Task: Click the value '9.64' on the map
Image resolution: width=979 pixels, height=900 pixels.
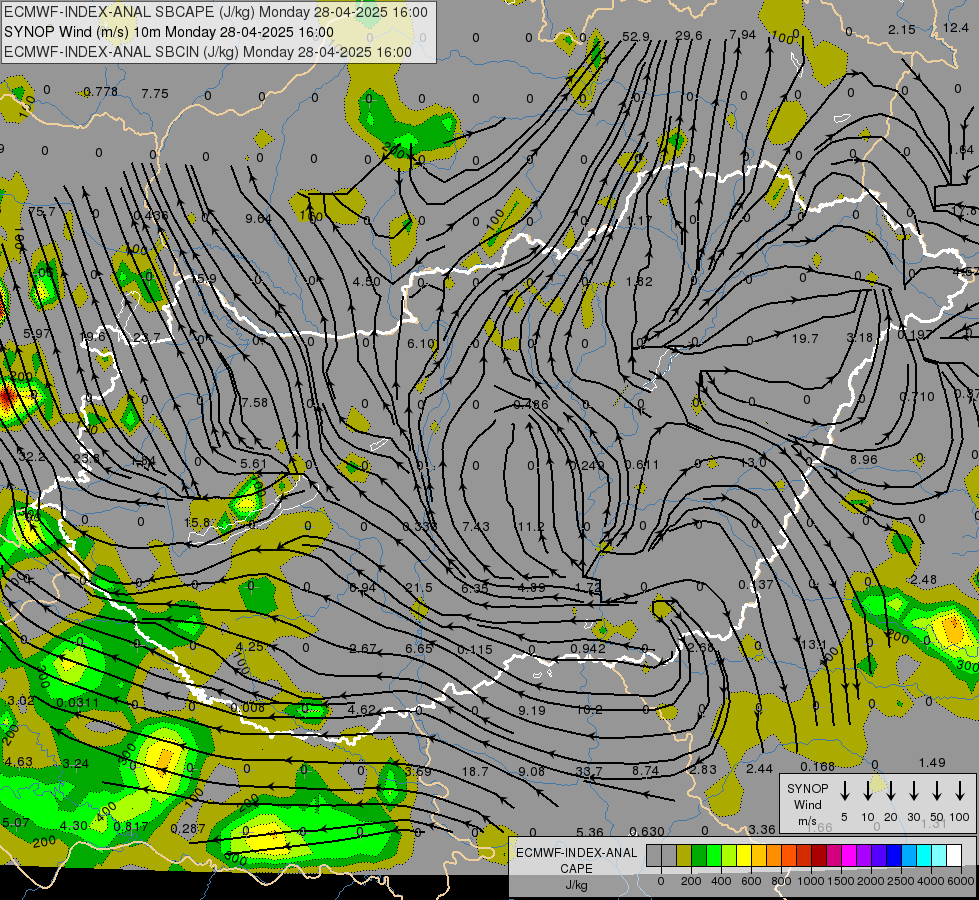Action: [x=258, y=218]
